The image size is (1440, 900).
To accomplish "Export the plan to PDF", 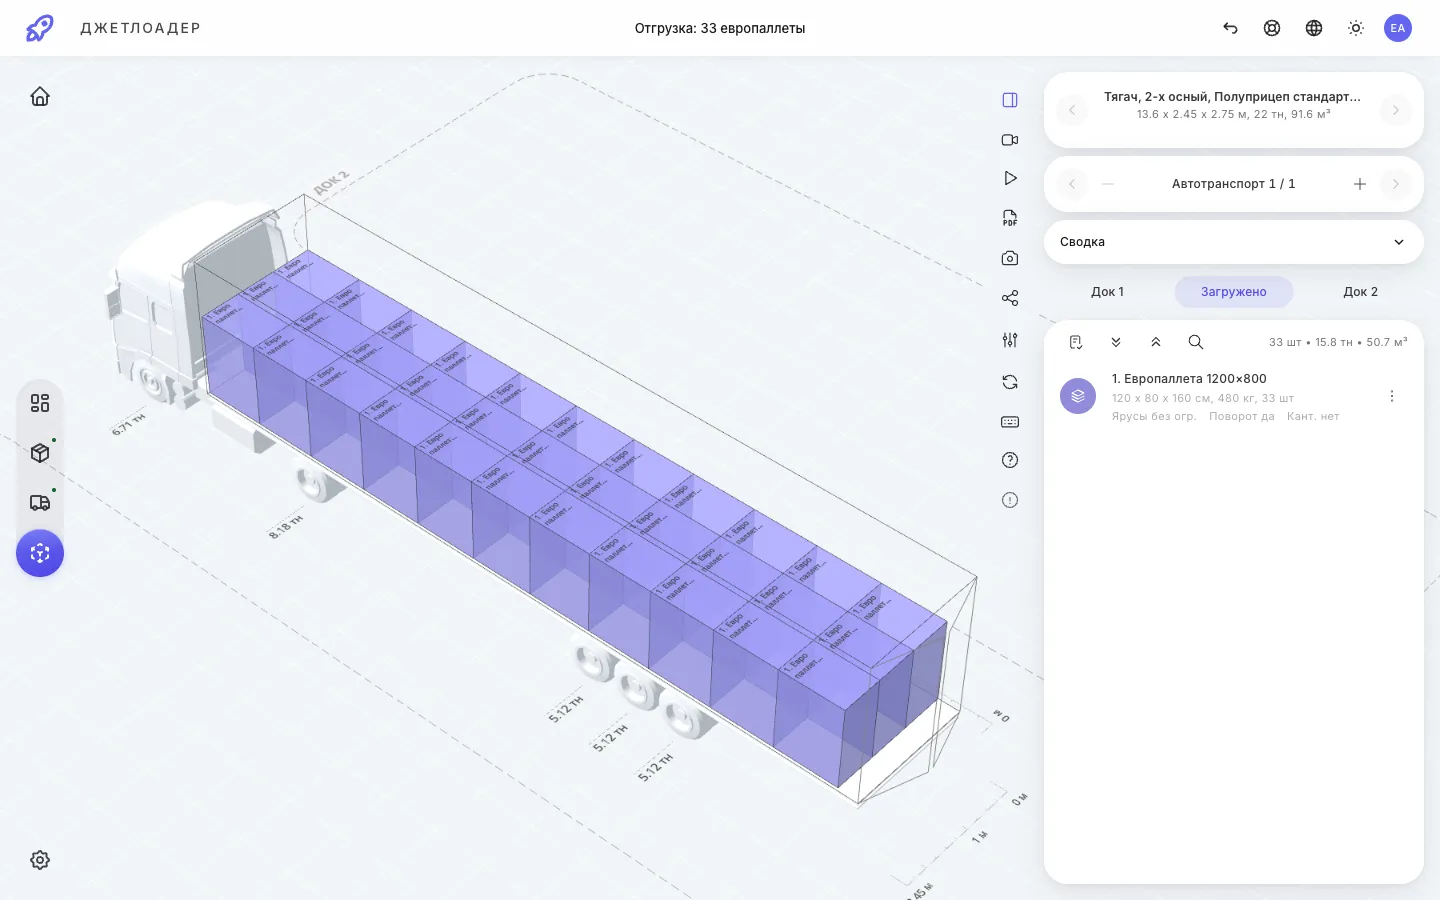I will (1010, 218).
